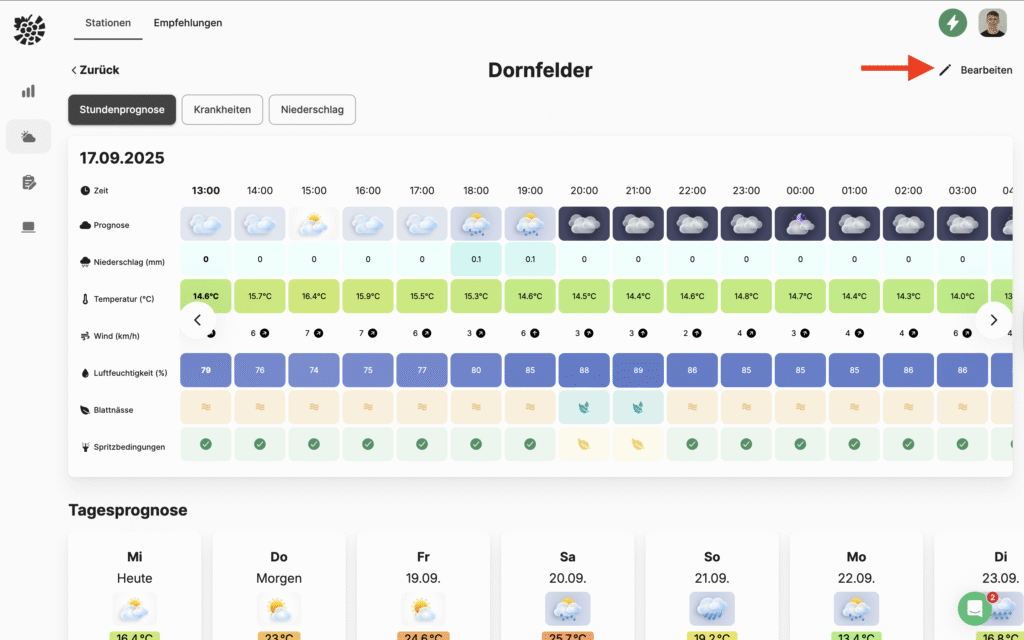Open the clipboard notes sidebar icon
This screenshot has width=1024, height=640.
click(x=28, y=182)
